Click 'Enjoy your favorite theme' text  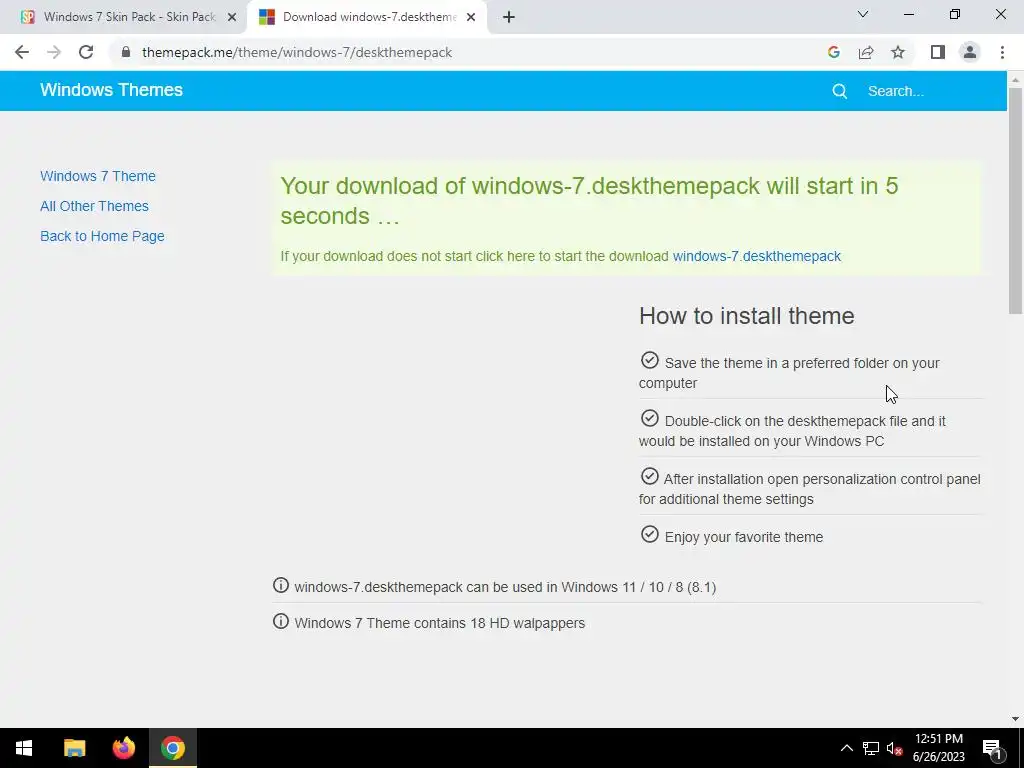(744, 537)
